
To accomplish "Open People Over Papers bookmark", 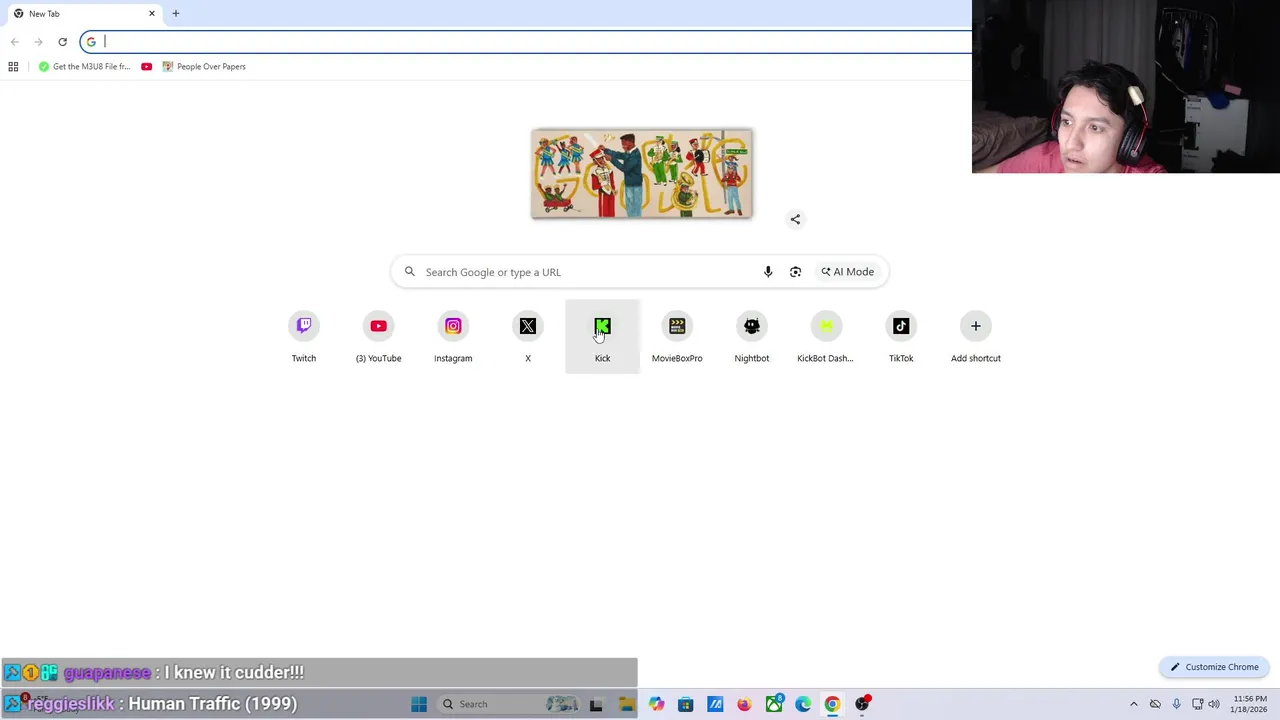I will [204, 67].
